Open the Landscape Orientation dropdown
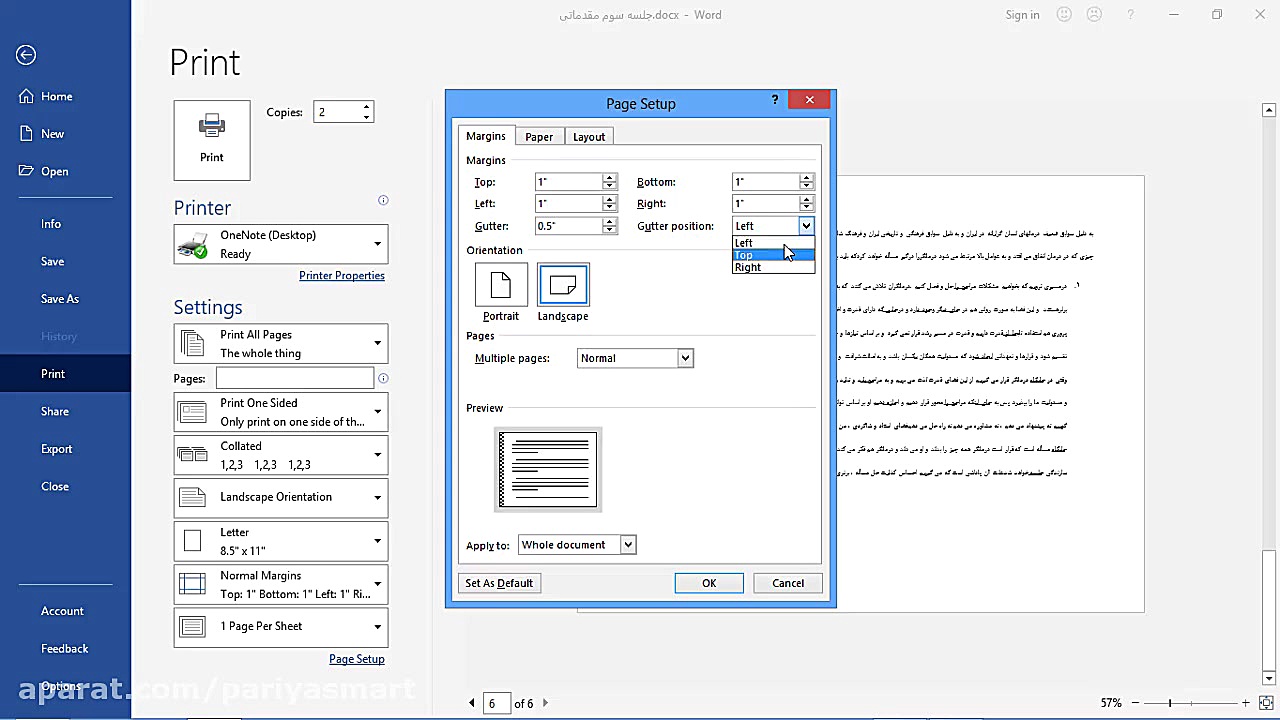The width and height of the screenshot is (1280, 720). click(281, 497)
